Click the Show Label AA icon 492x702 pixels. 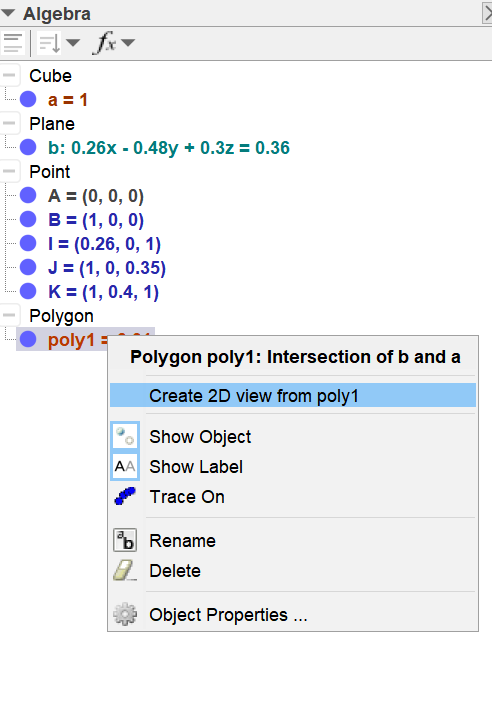[125, 467]
